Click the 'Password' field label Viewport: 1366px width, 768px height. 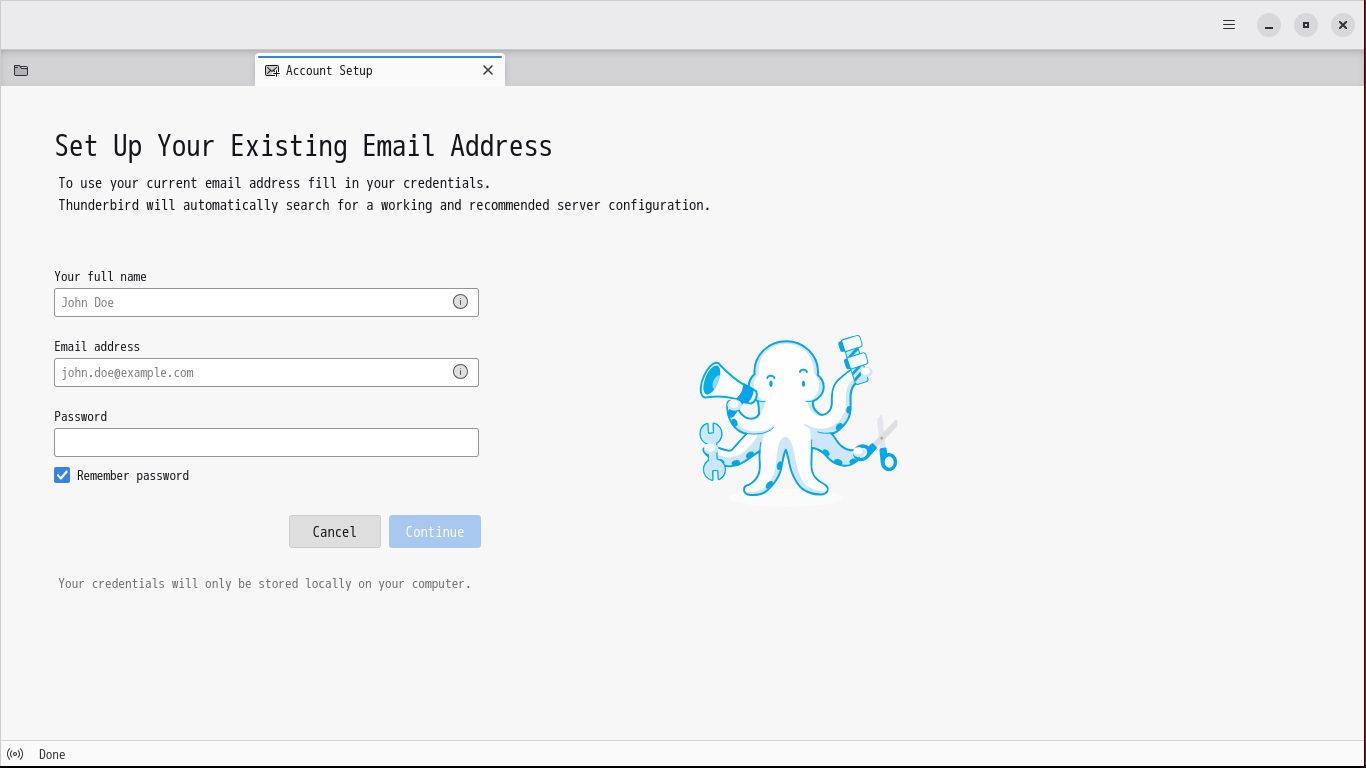pyautogui.click(x=80, y=417)
